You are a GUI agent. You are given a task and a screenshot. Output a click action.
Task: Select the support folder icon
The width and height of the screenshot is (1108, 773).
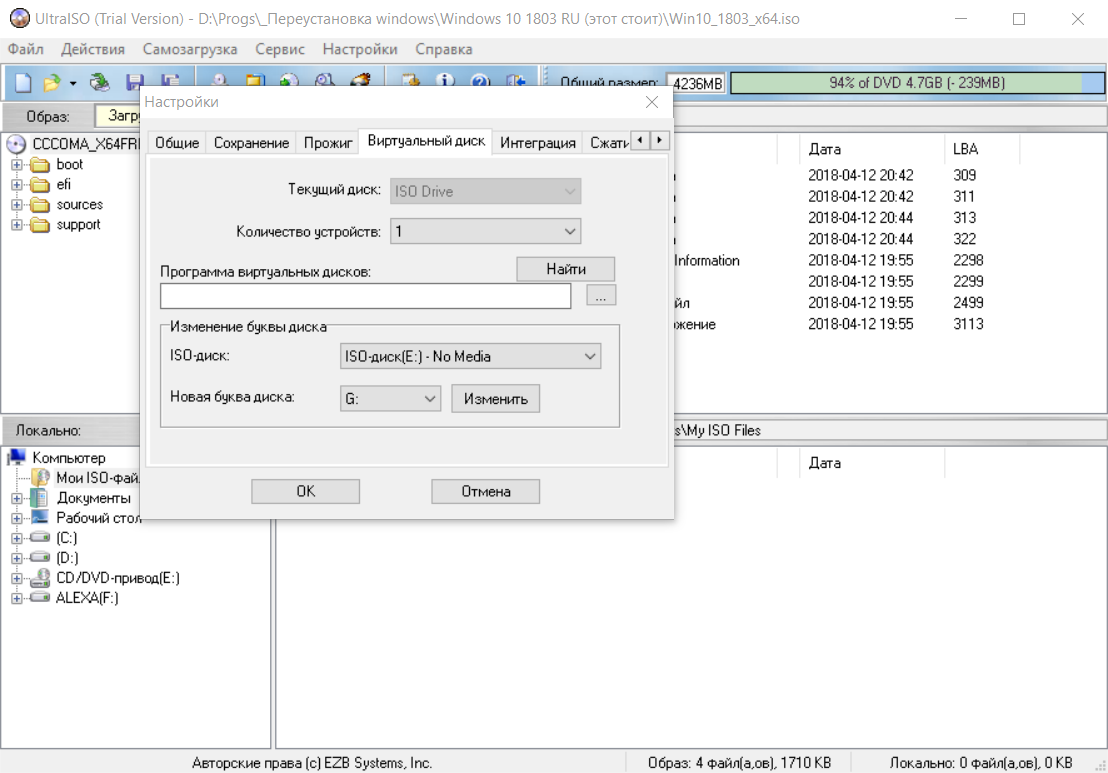click(x=40, y=225)
